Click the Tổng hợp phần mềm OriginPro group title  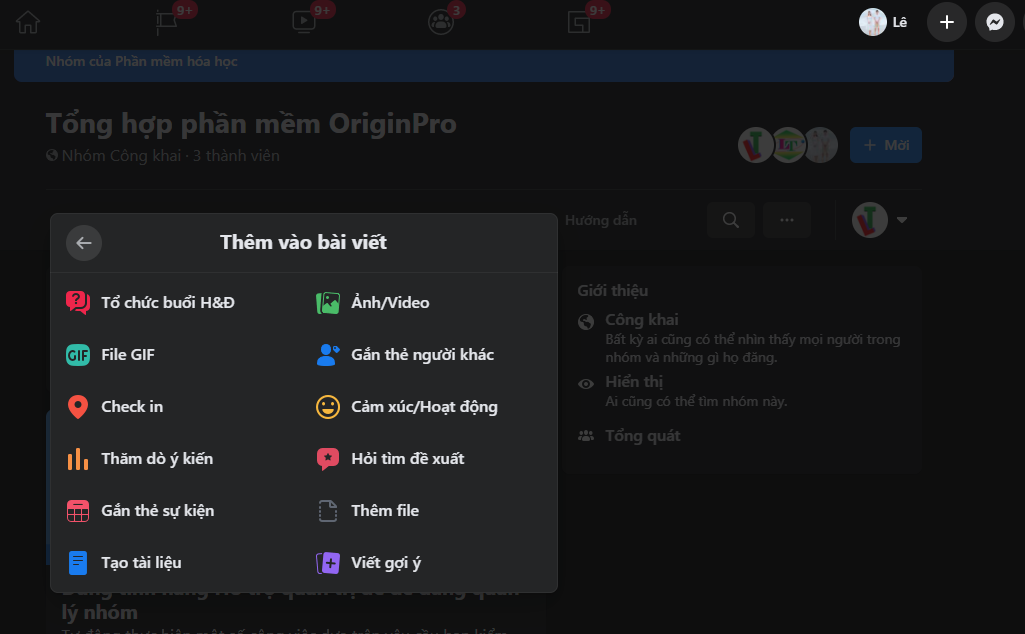point(251,124)
